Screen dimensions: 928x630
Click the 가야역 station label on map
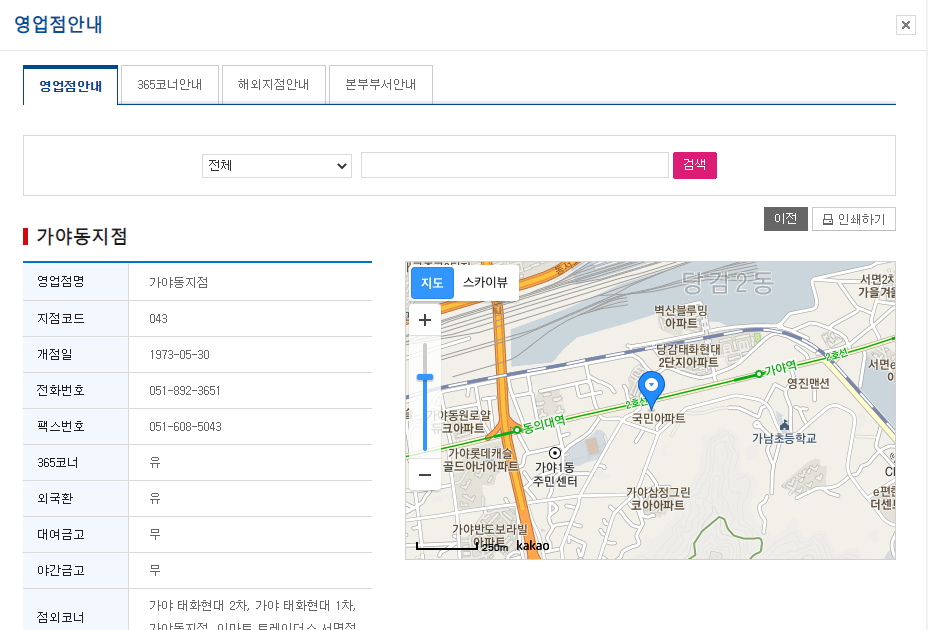tap(780, 368)
